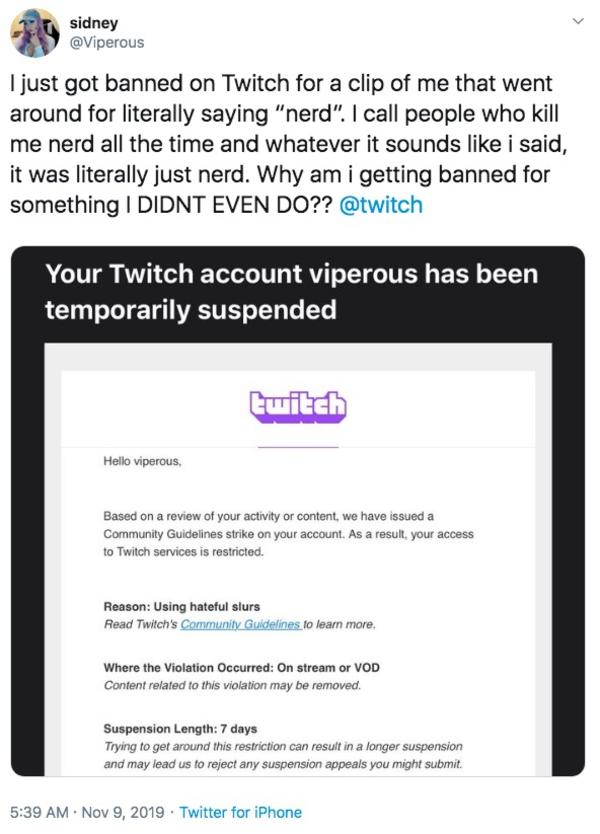Click the Reason: Using hateful slurs line
This screenshot has width=600, height=834.
click(x=182, y=606)
